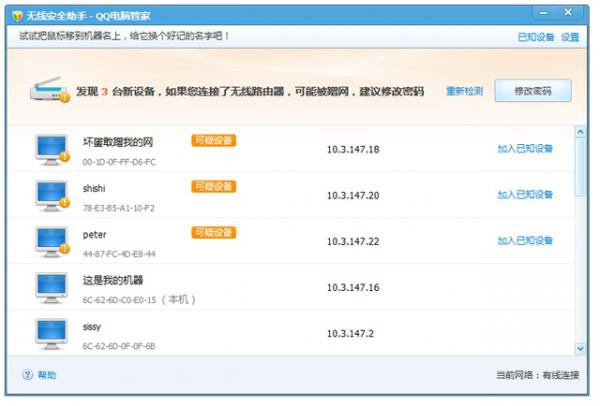
Task: Minimize the 无线安全助手 window
Action: (x=543, y=13)
